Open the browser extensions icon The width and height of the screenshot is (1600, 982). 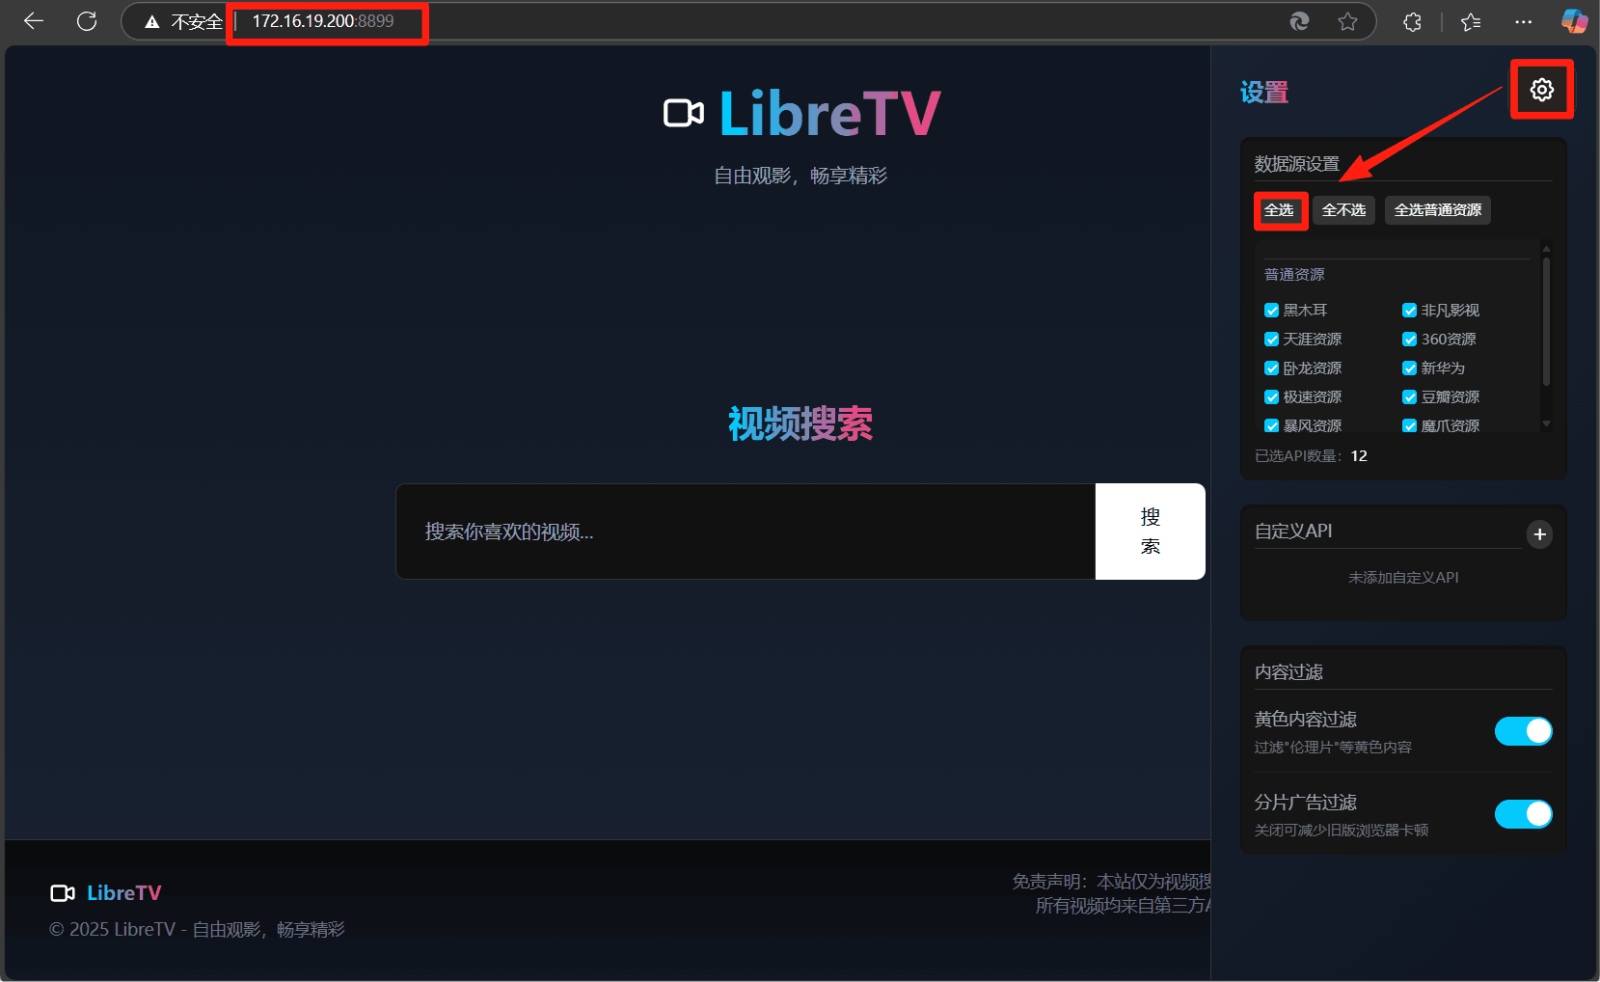pos(1412,21)
